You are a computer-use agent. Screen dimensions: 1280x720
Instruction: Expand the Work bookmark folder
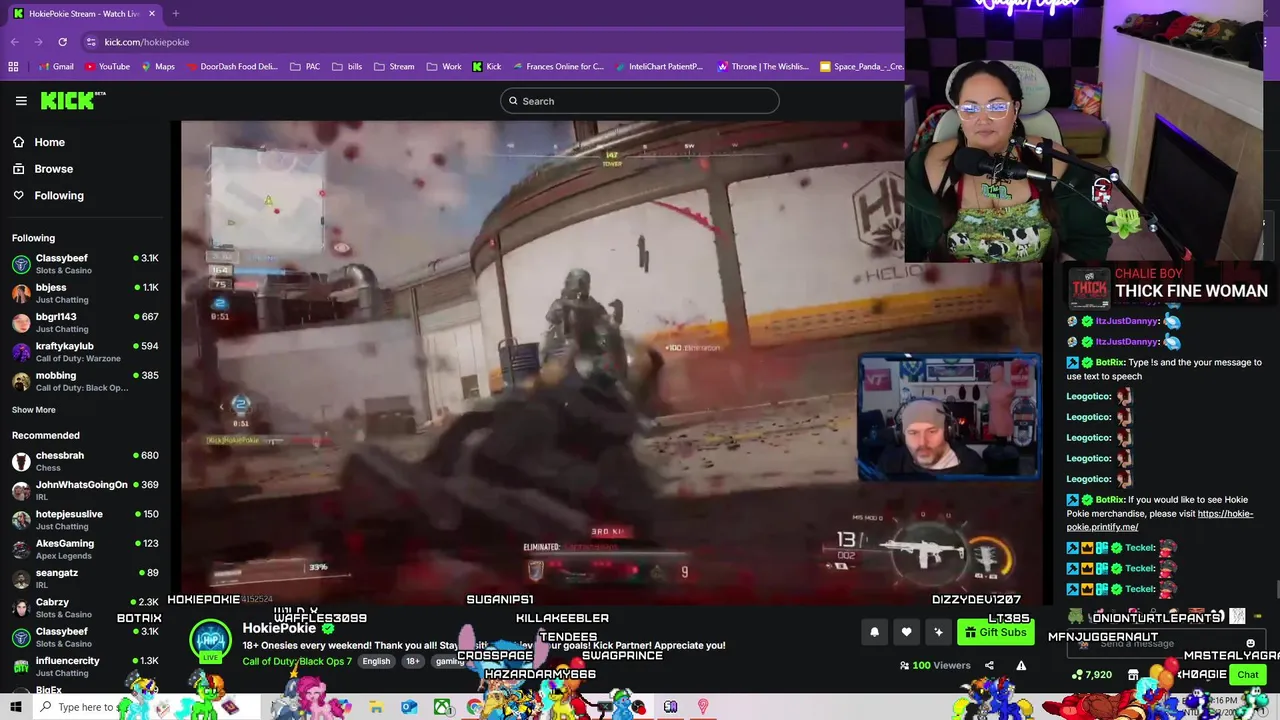[444, 67]
